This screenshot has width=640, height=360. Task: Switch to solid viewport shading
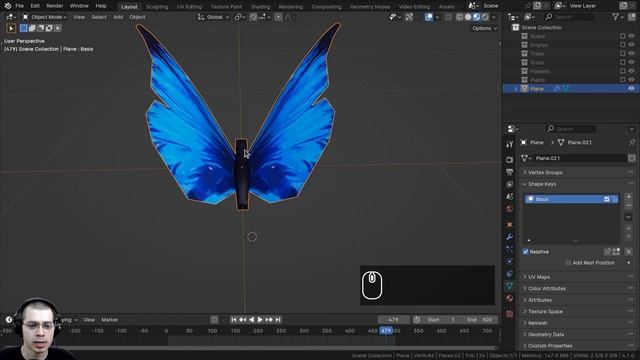[x=468, y=17]
